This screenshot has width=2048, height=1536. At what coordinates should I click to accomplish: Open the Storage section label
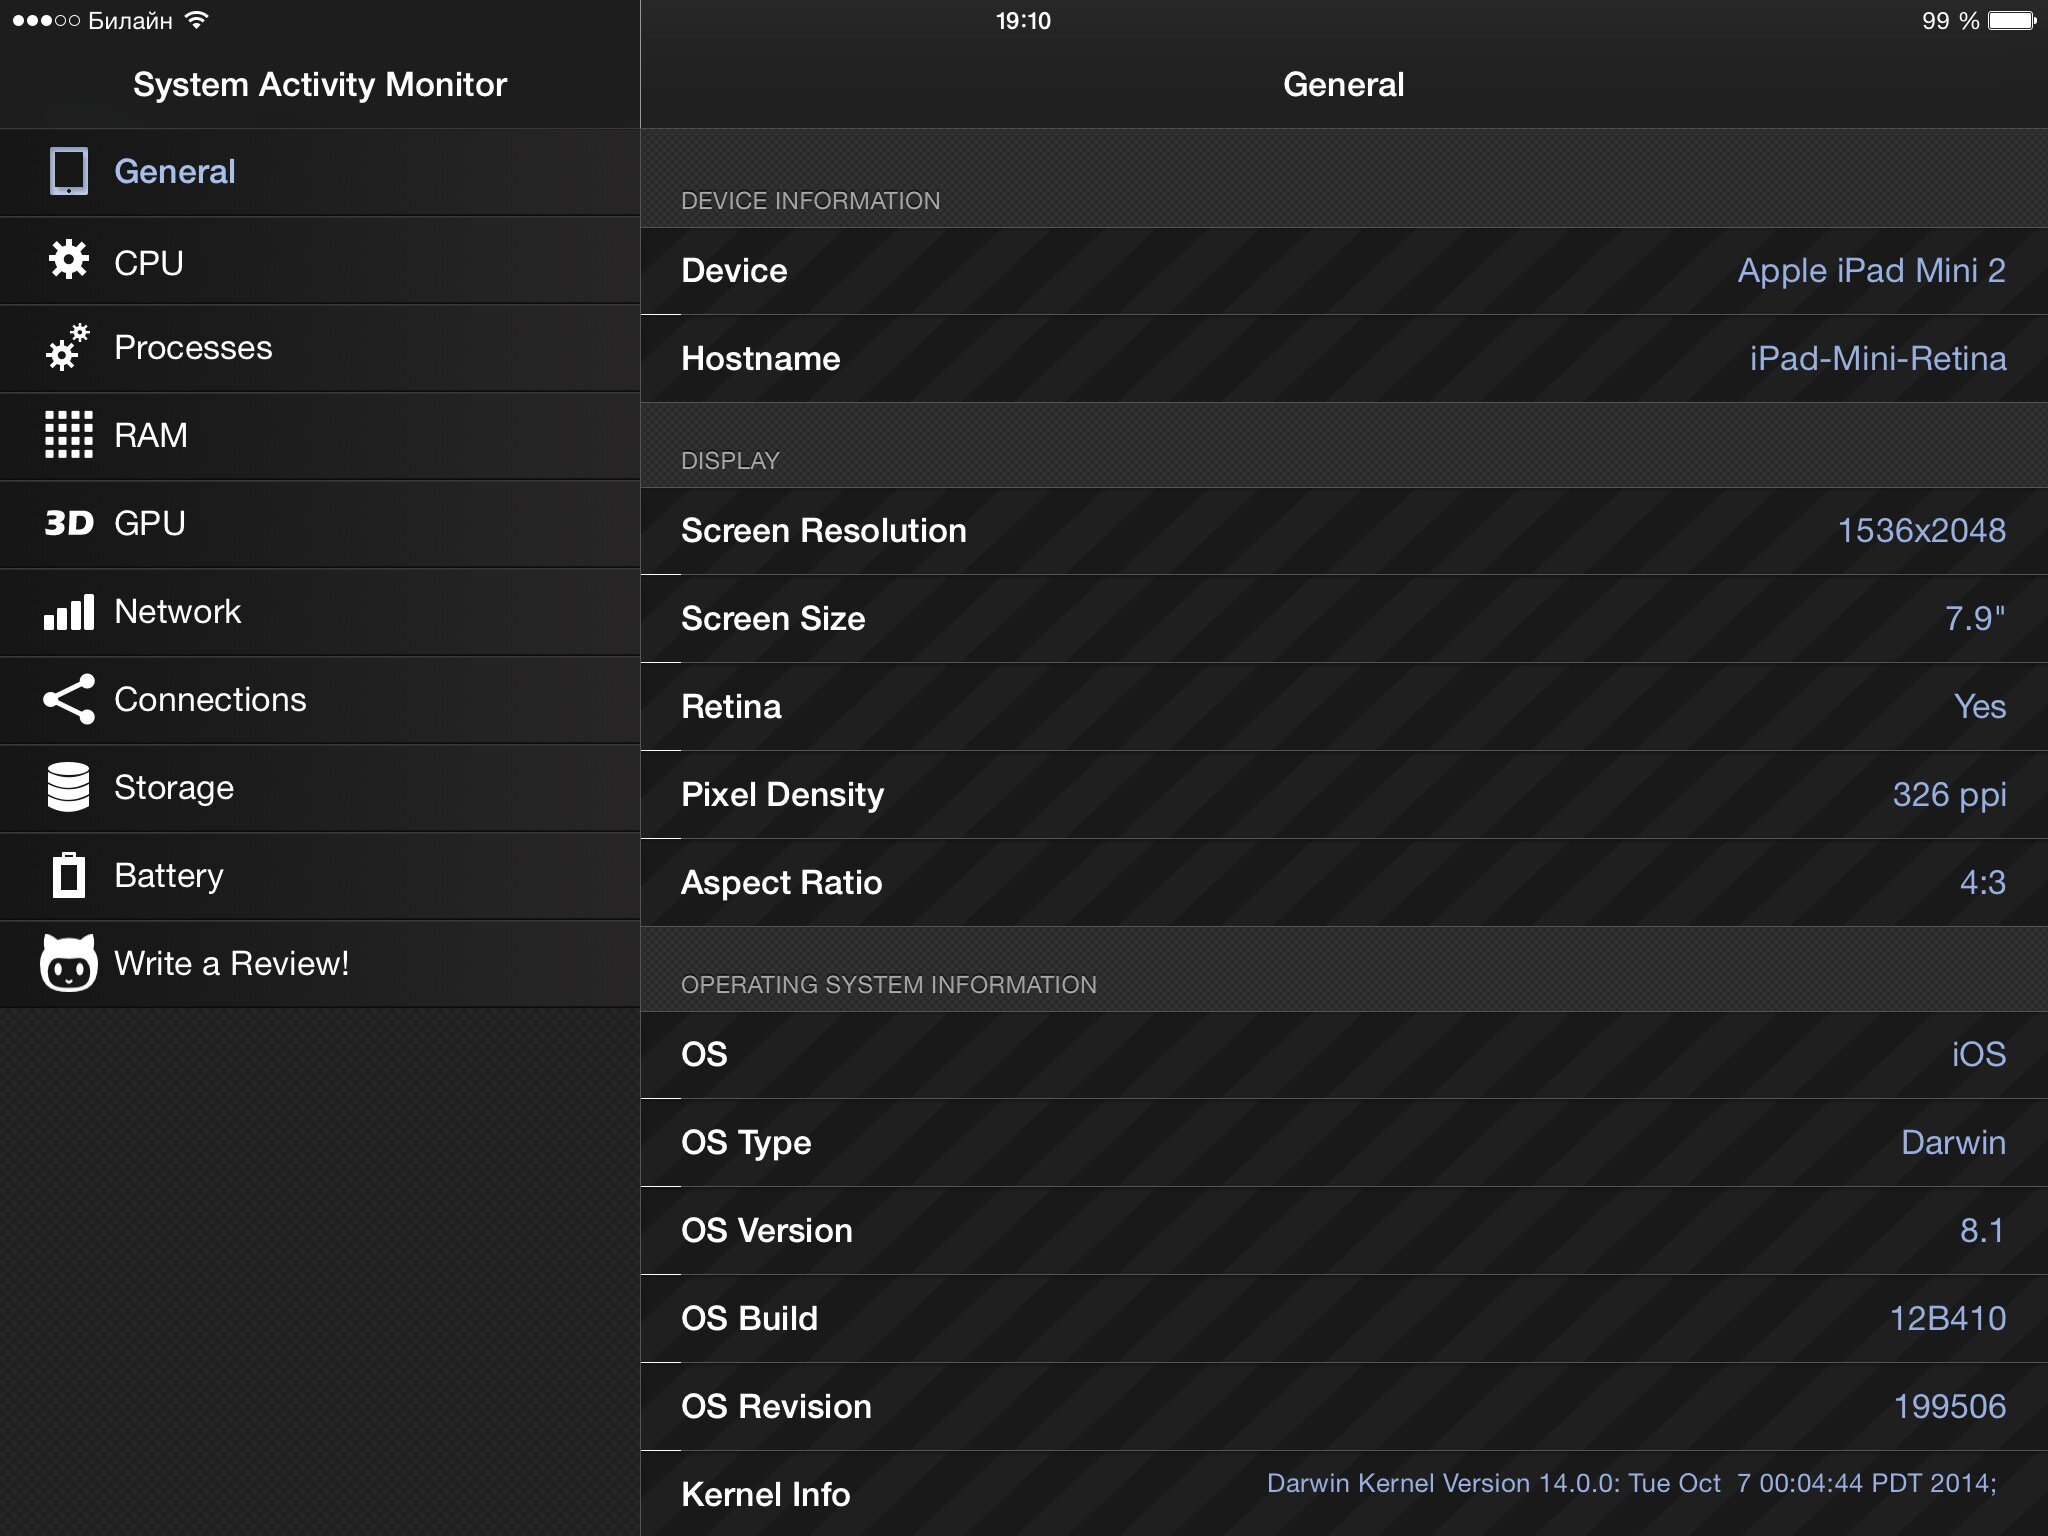coord(174,788)
